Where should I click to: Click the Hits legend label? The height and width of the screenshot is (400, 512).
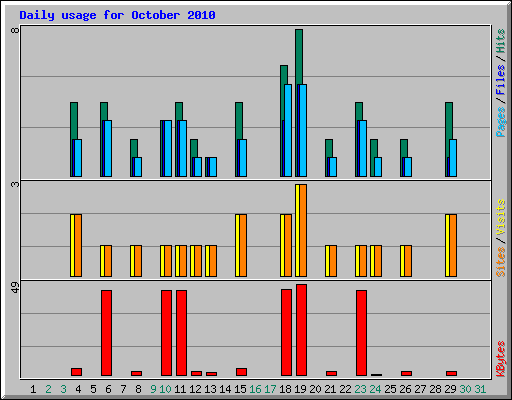(500, 41)
